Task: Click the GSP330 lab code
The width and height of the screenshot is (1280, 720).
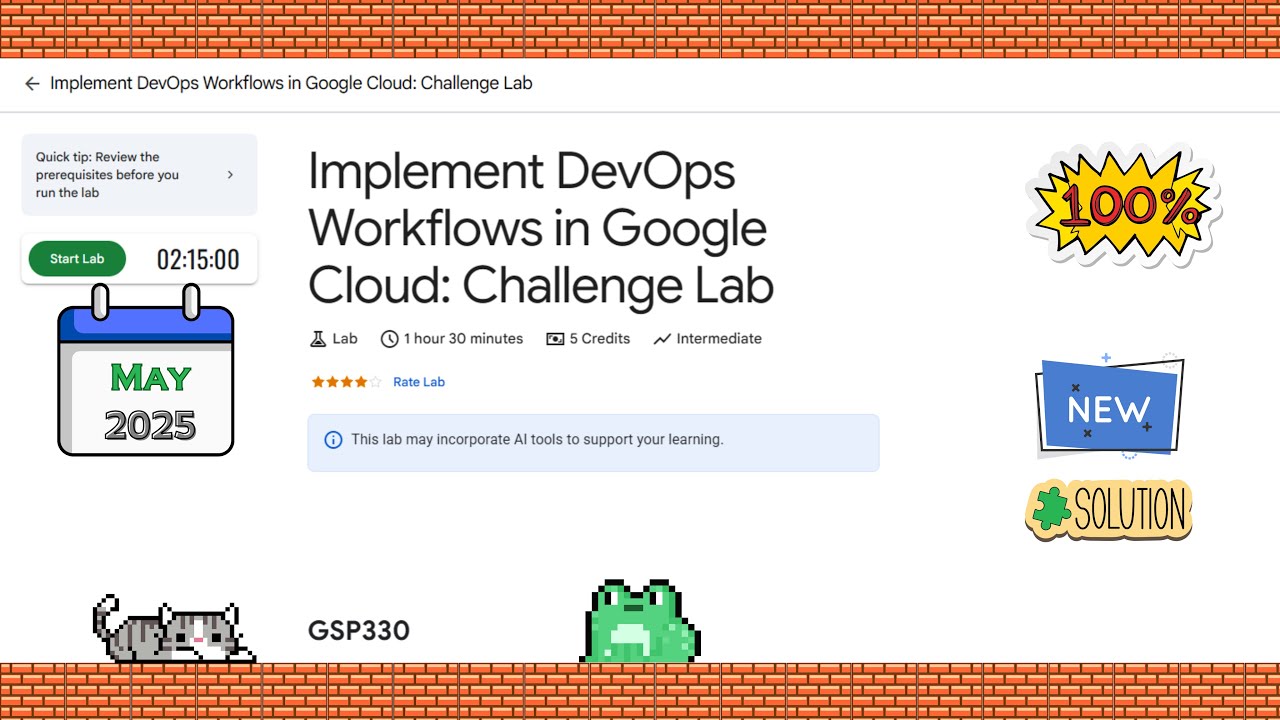Action: pos(359,631)
